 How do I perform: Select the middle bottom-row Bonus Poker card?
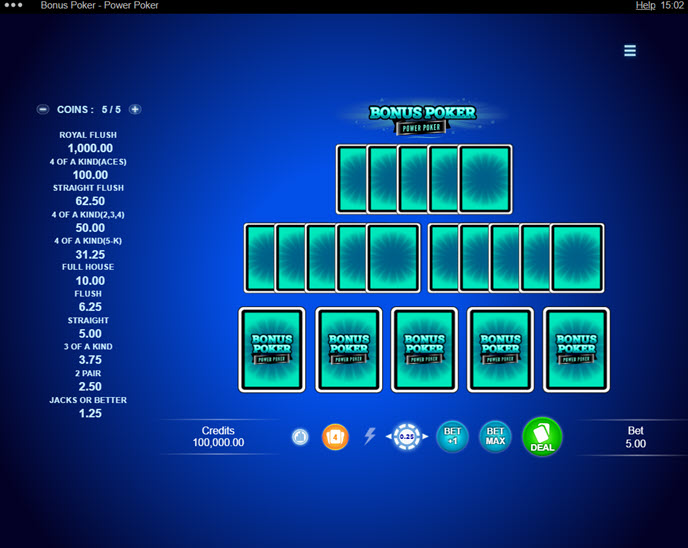click(x=424, y=349)
